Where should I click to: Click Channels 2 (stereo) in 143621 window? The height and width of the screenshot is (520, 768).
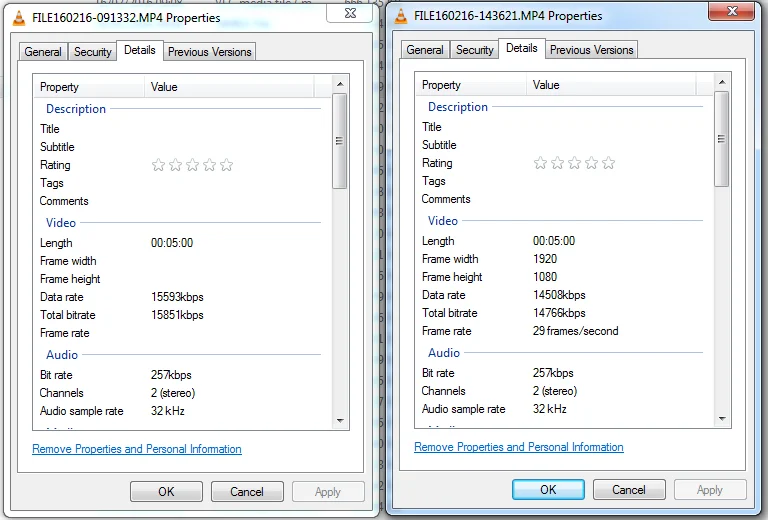555,391
